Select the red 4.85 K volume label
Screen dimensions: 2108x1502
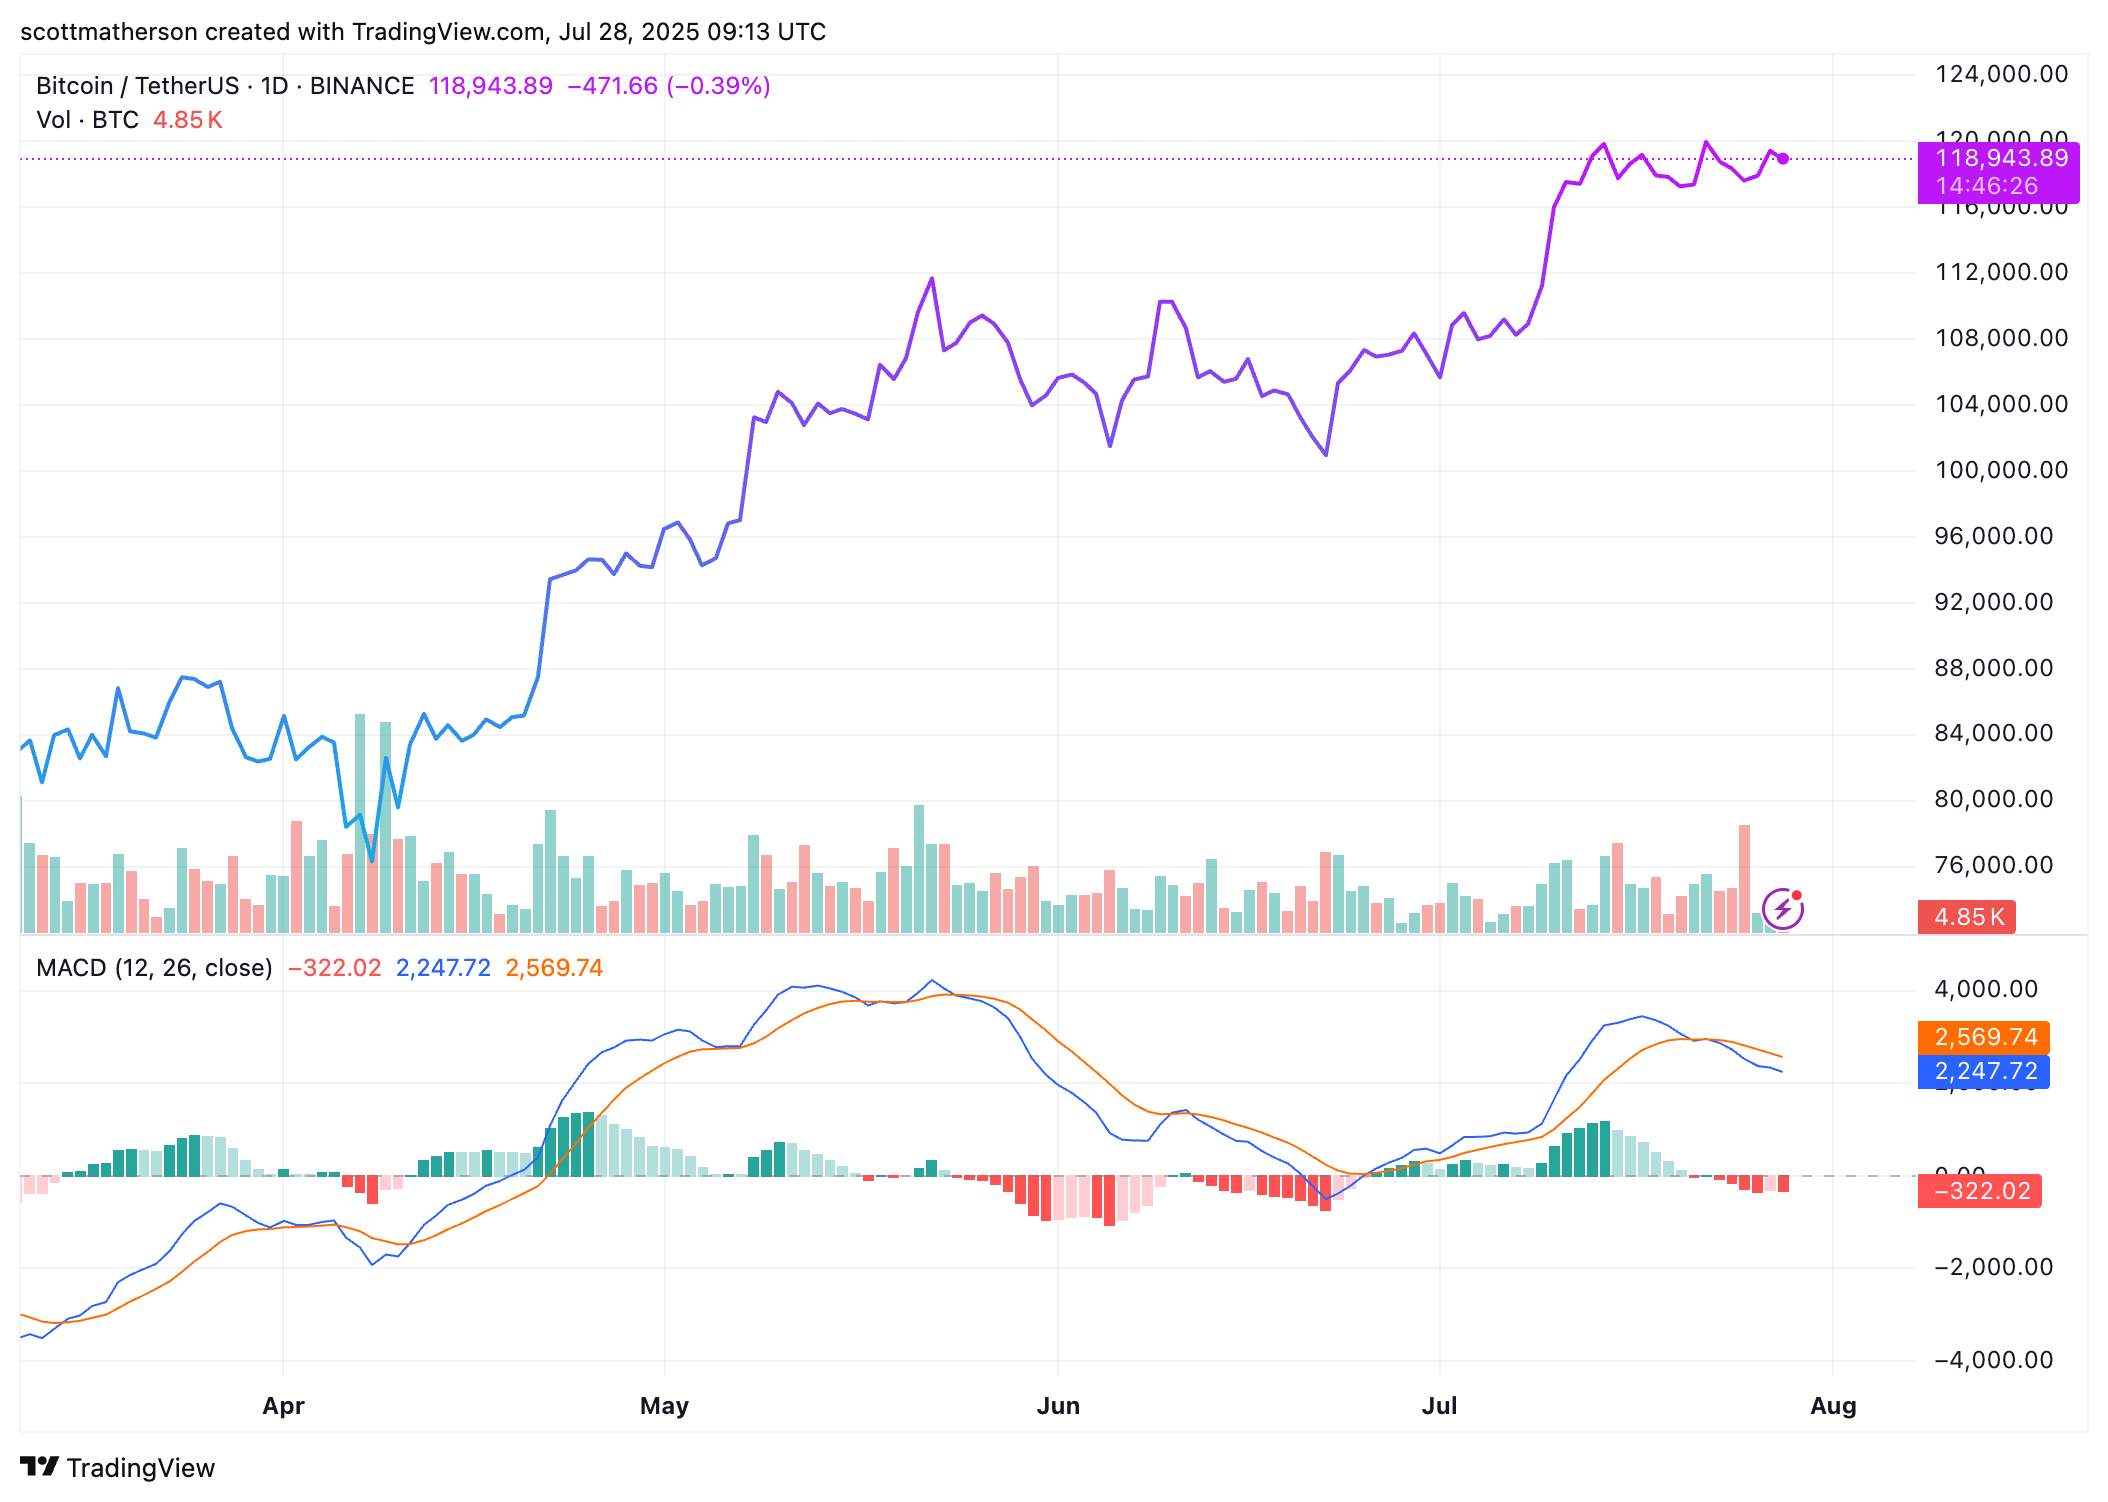pos(1966,917)
